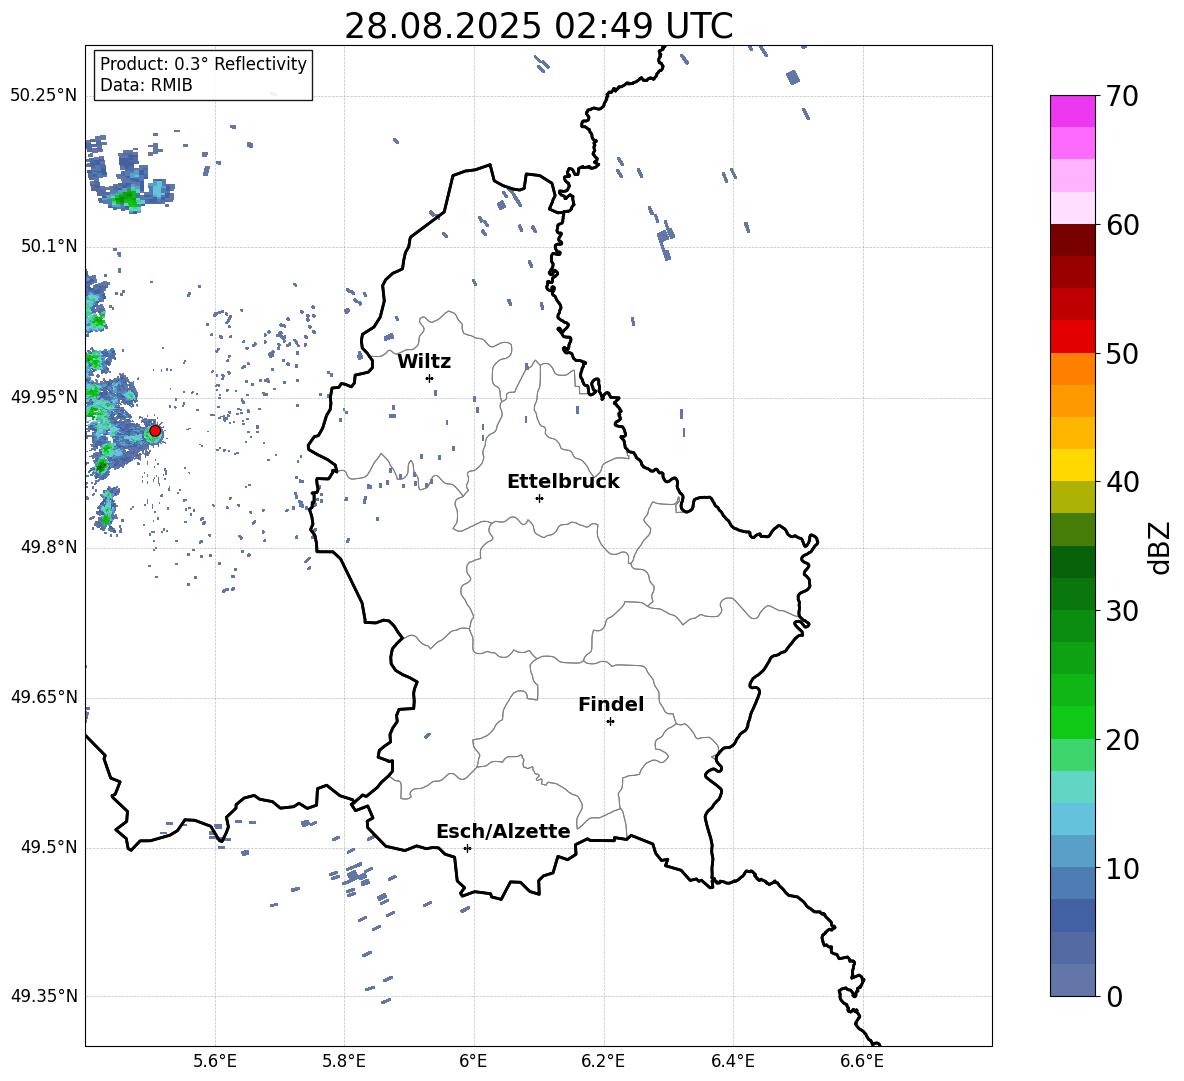Click the red radar location marker

coord(155,431)
